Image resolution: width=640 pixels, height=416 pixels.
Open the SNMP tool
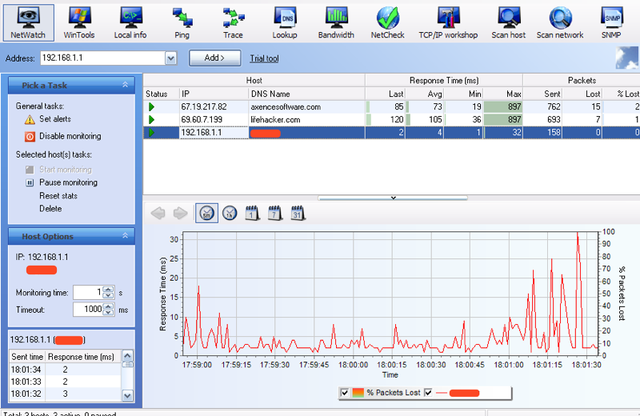point(611,21)
